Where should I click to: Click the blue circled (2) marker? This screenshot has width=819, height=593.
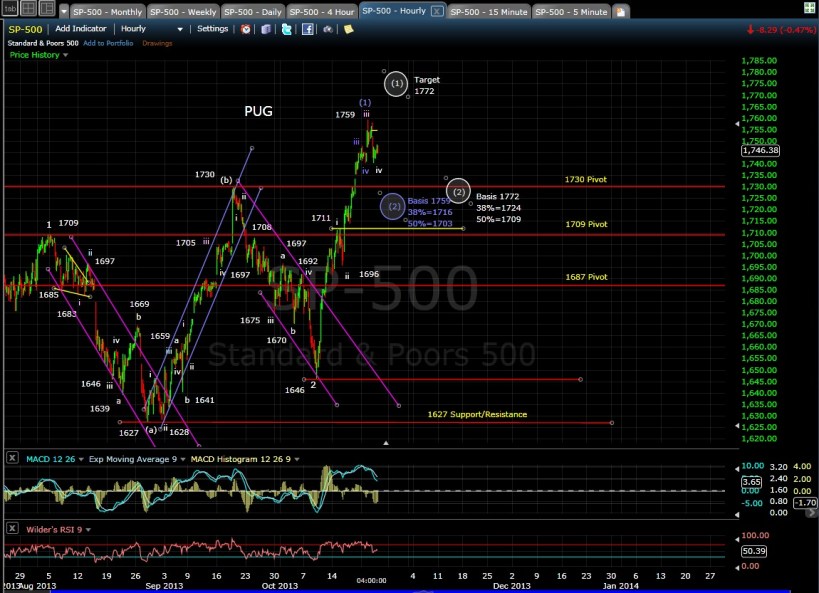pos(394,206)
